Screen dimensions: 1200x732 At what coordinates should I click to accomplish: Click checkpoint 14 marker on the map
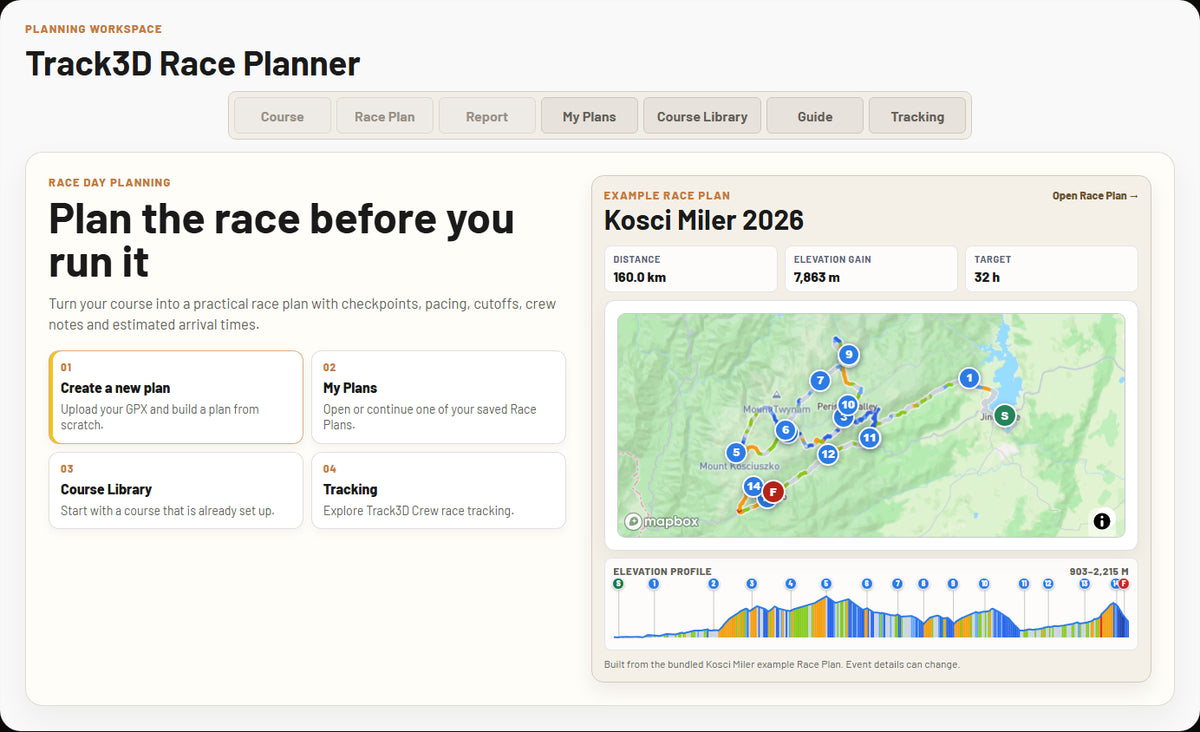[754, 486]
